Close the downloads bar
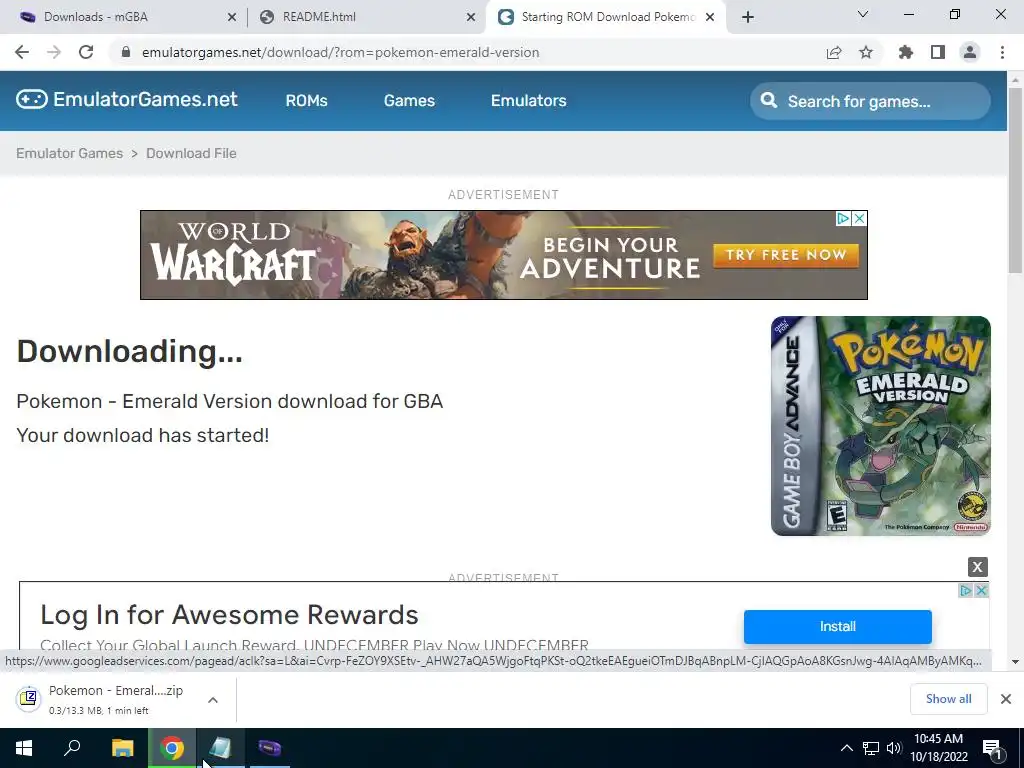Screen dimensions: 1024x768 [1006, 699]
